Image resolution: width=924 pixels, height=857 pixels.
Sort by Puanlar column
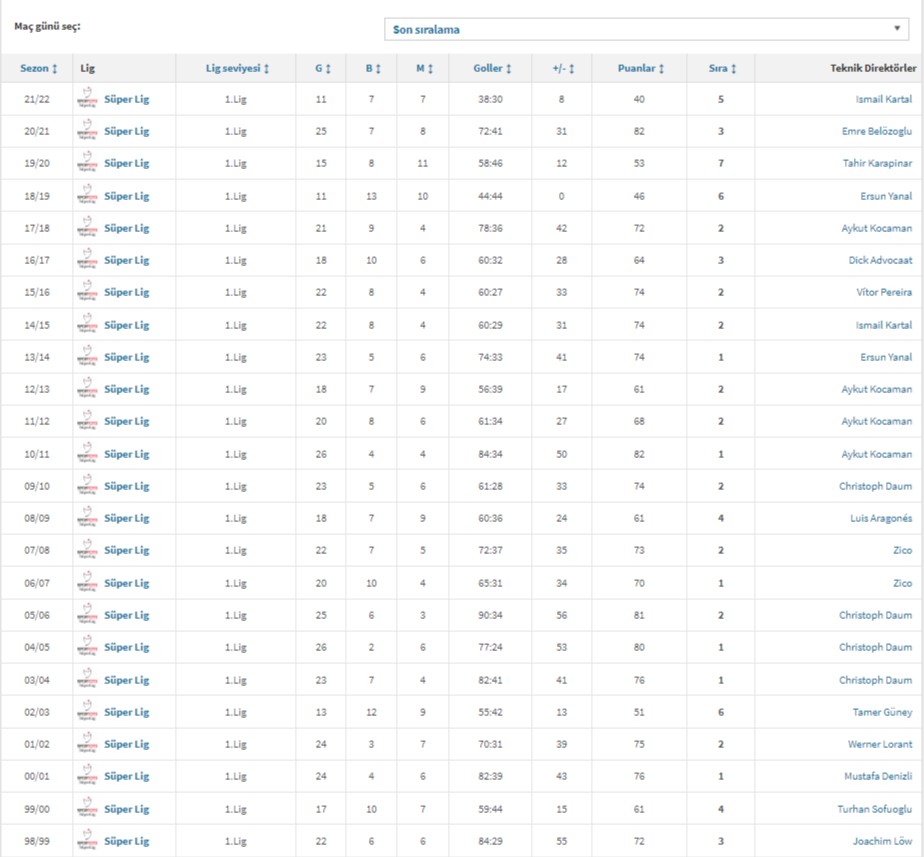[x=641, y=68]
